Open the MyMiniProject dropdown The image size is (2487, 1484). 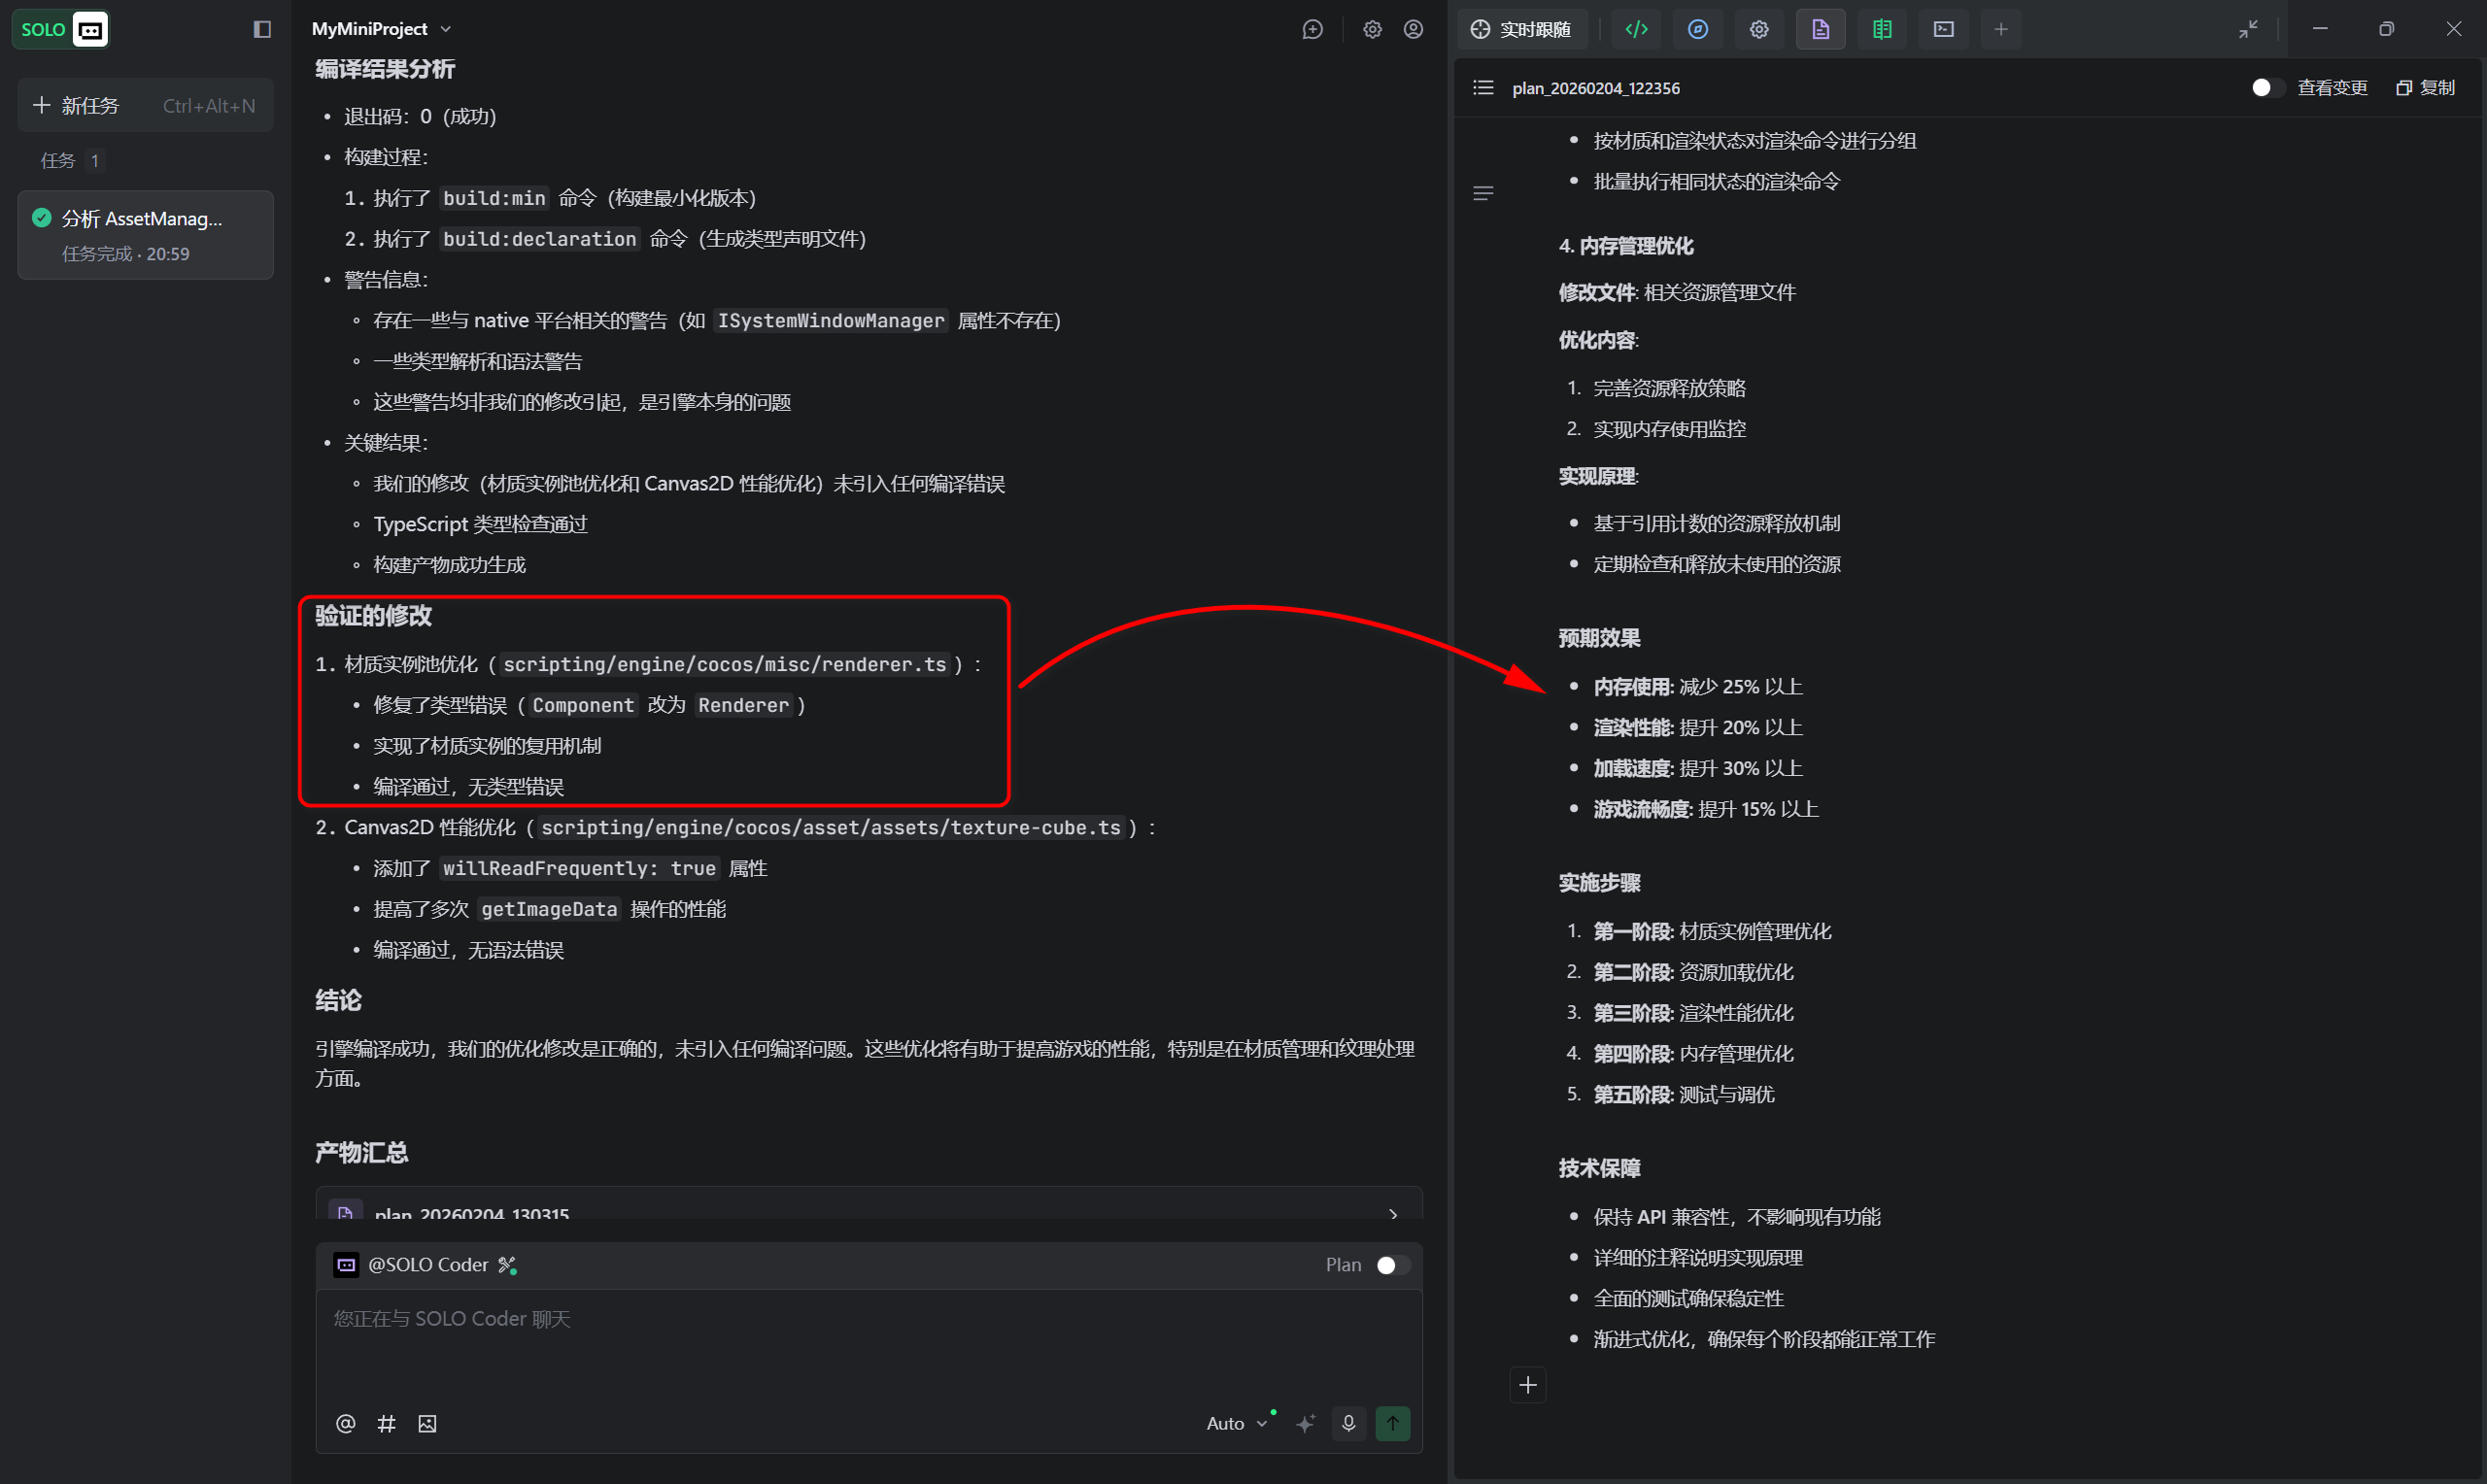click(x=381, y=29)
